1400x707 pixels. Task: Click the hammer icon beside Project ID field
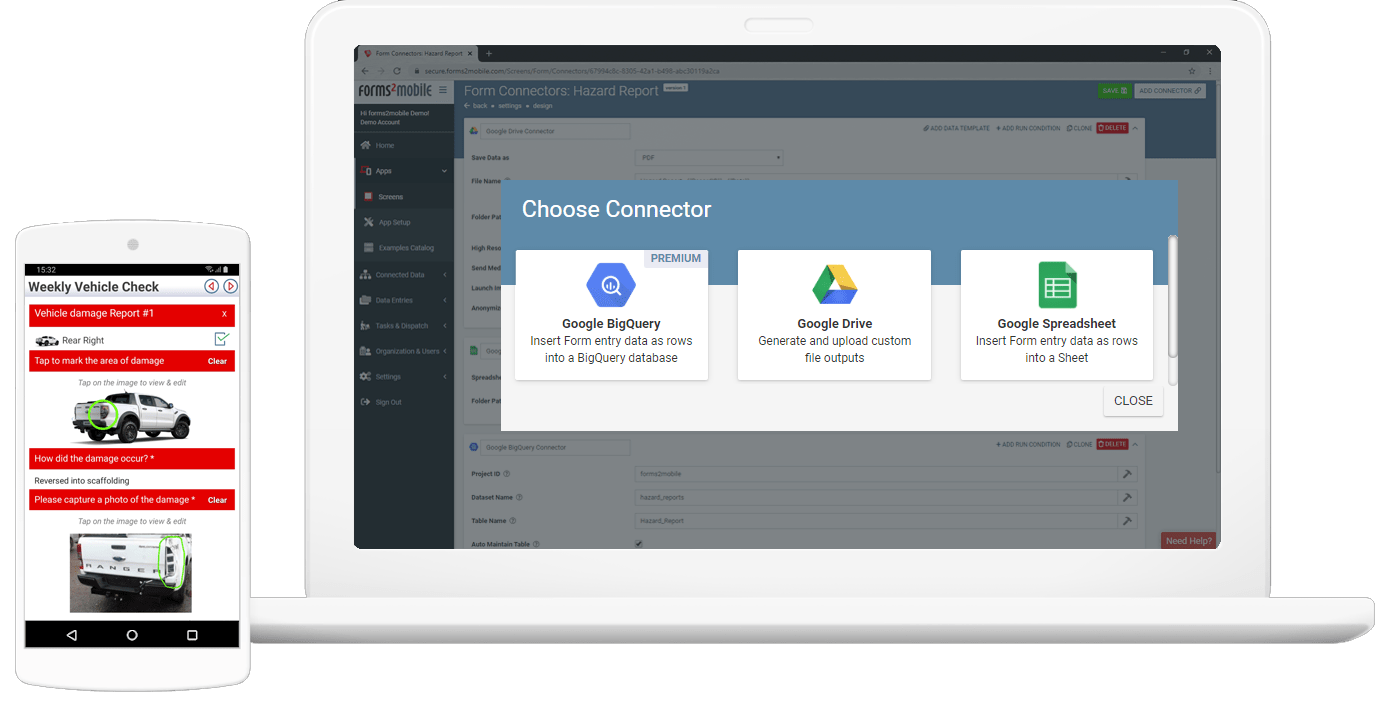pyautogui.click(x=1127, y=474)
